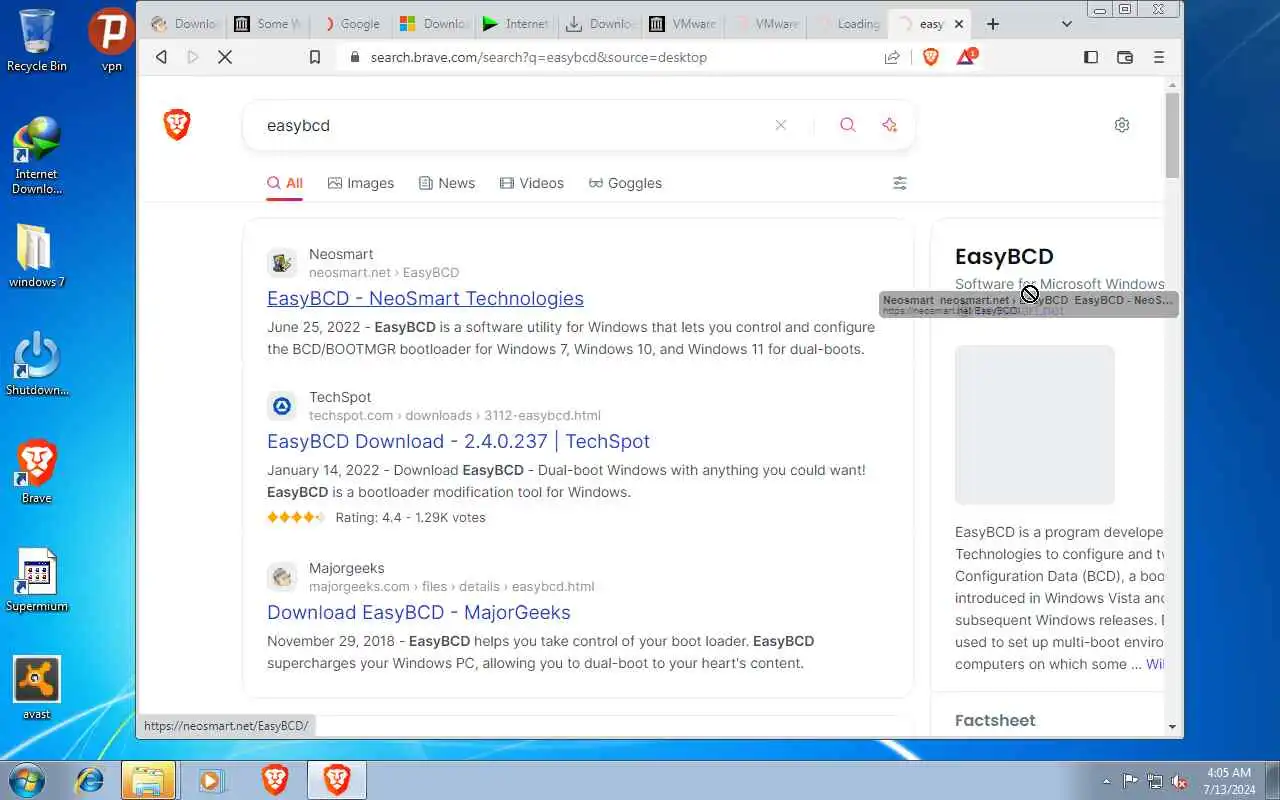Click the techspot.com downloads breadcrumb

[455, 415]
